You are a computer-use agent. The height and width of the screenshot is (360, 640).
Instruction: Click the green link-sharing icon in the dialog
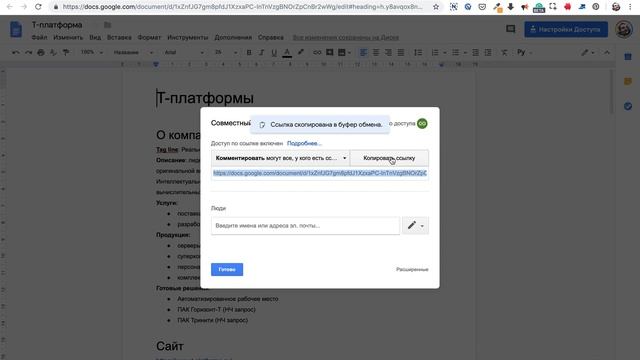click(x=422, y=123)
